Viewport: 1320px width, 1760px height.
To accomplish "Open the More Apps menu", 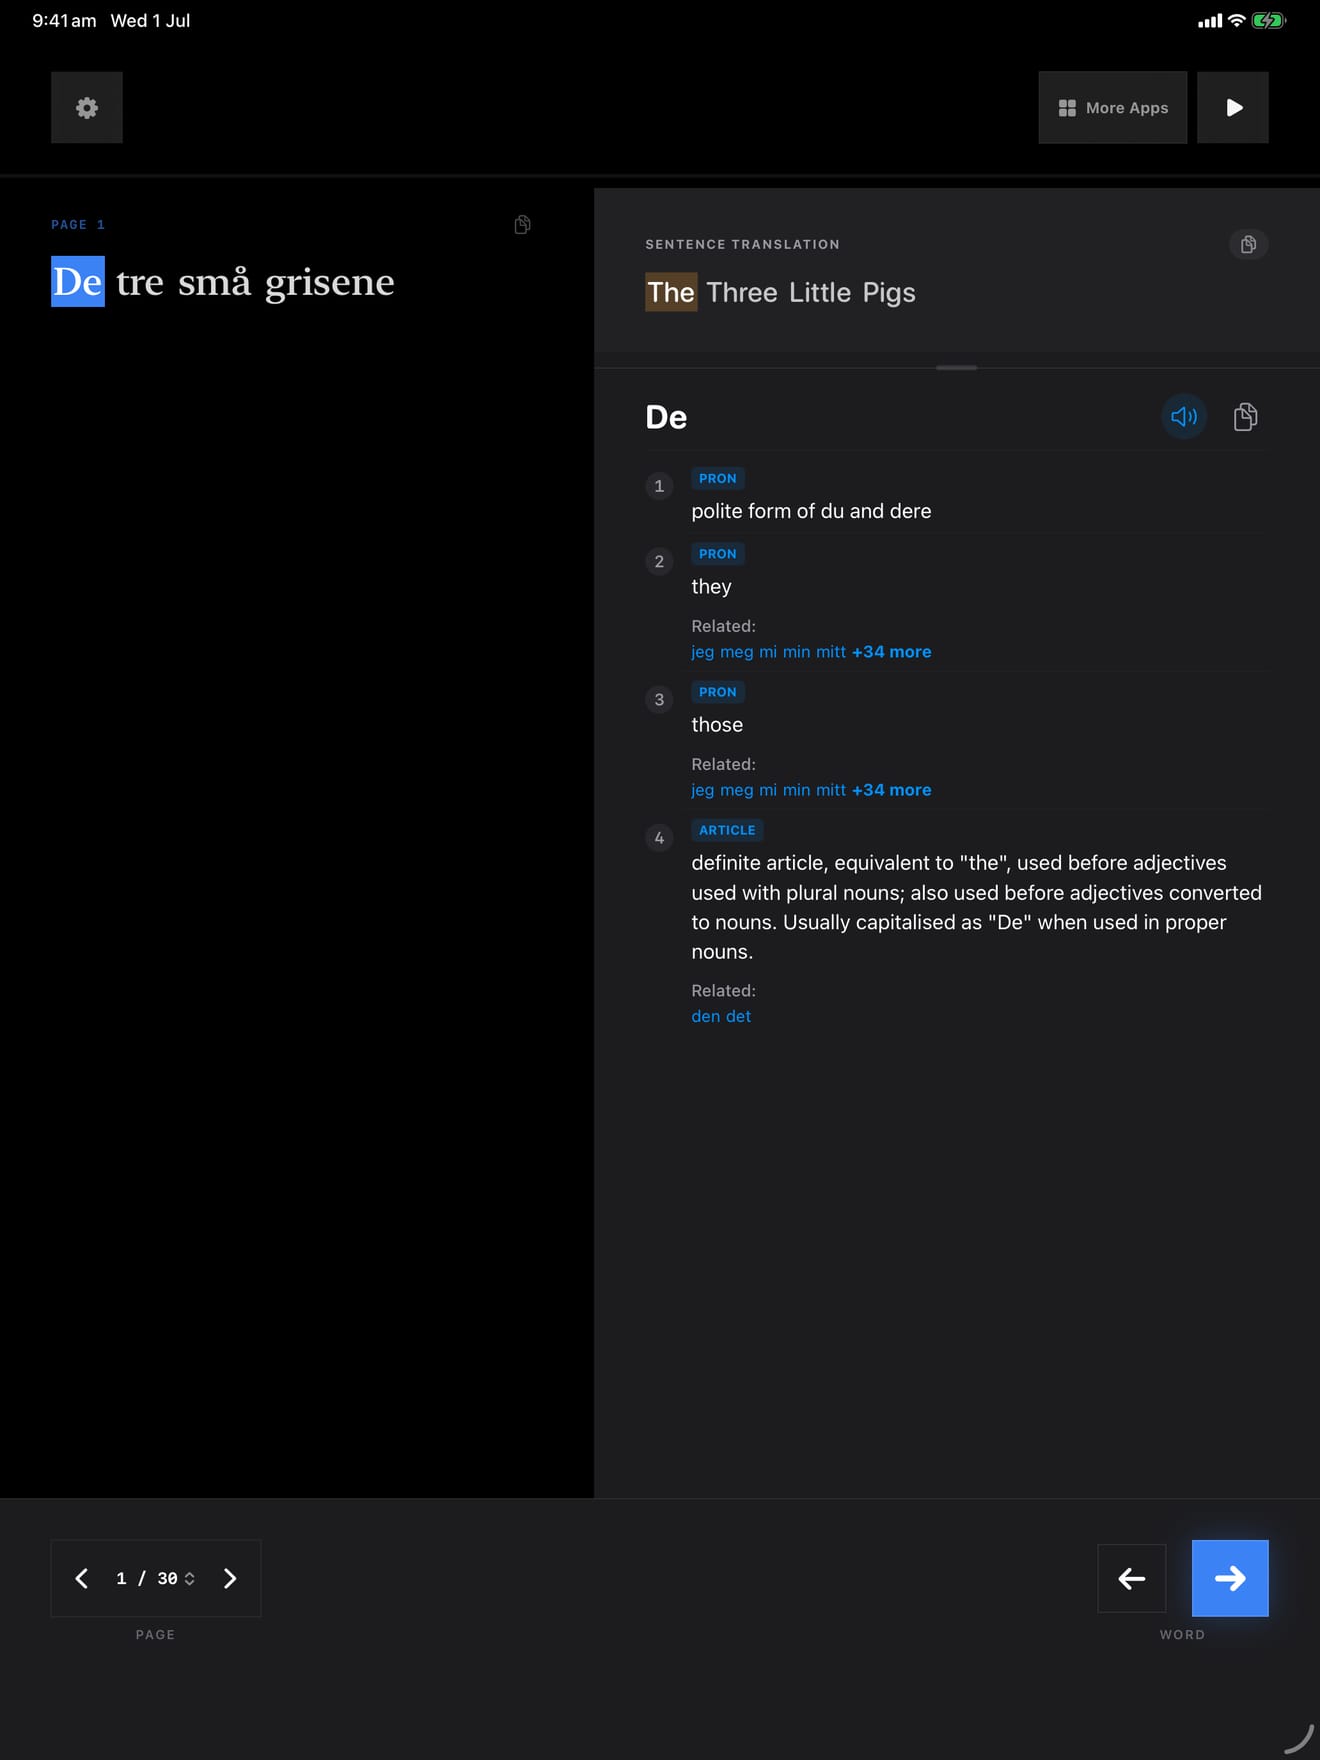I will click(1112, 107).
